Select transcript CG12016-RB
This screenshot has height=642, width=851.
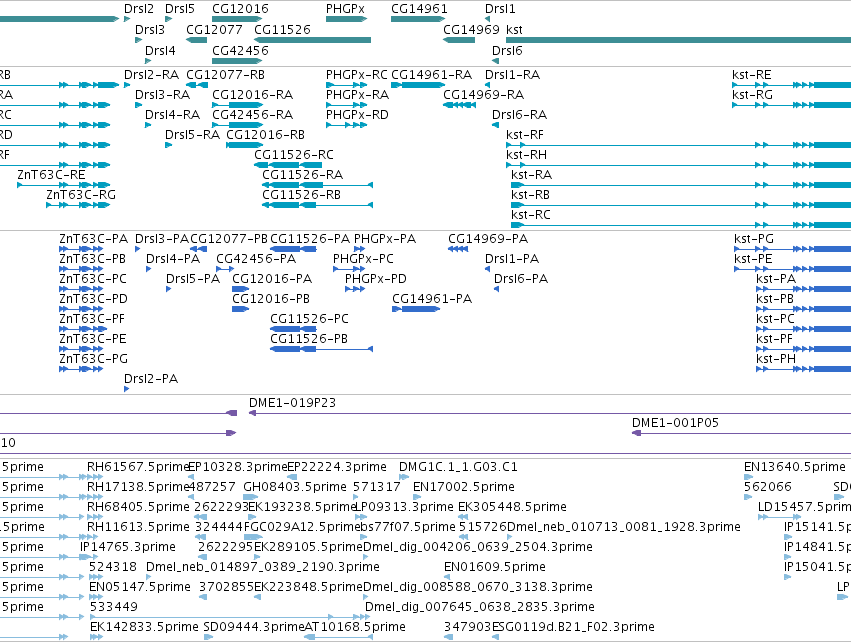click(265, 135)
